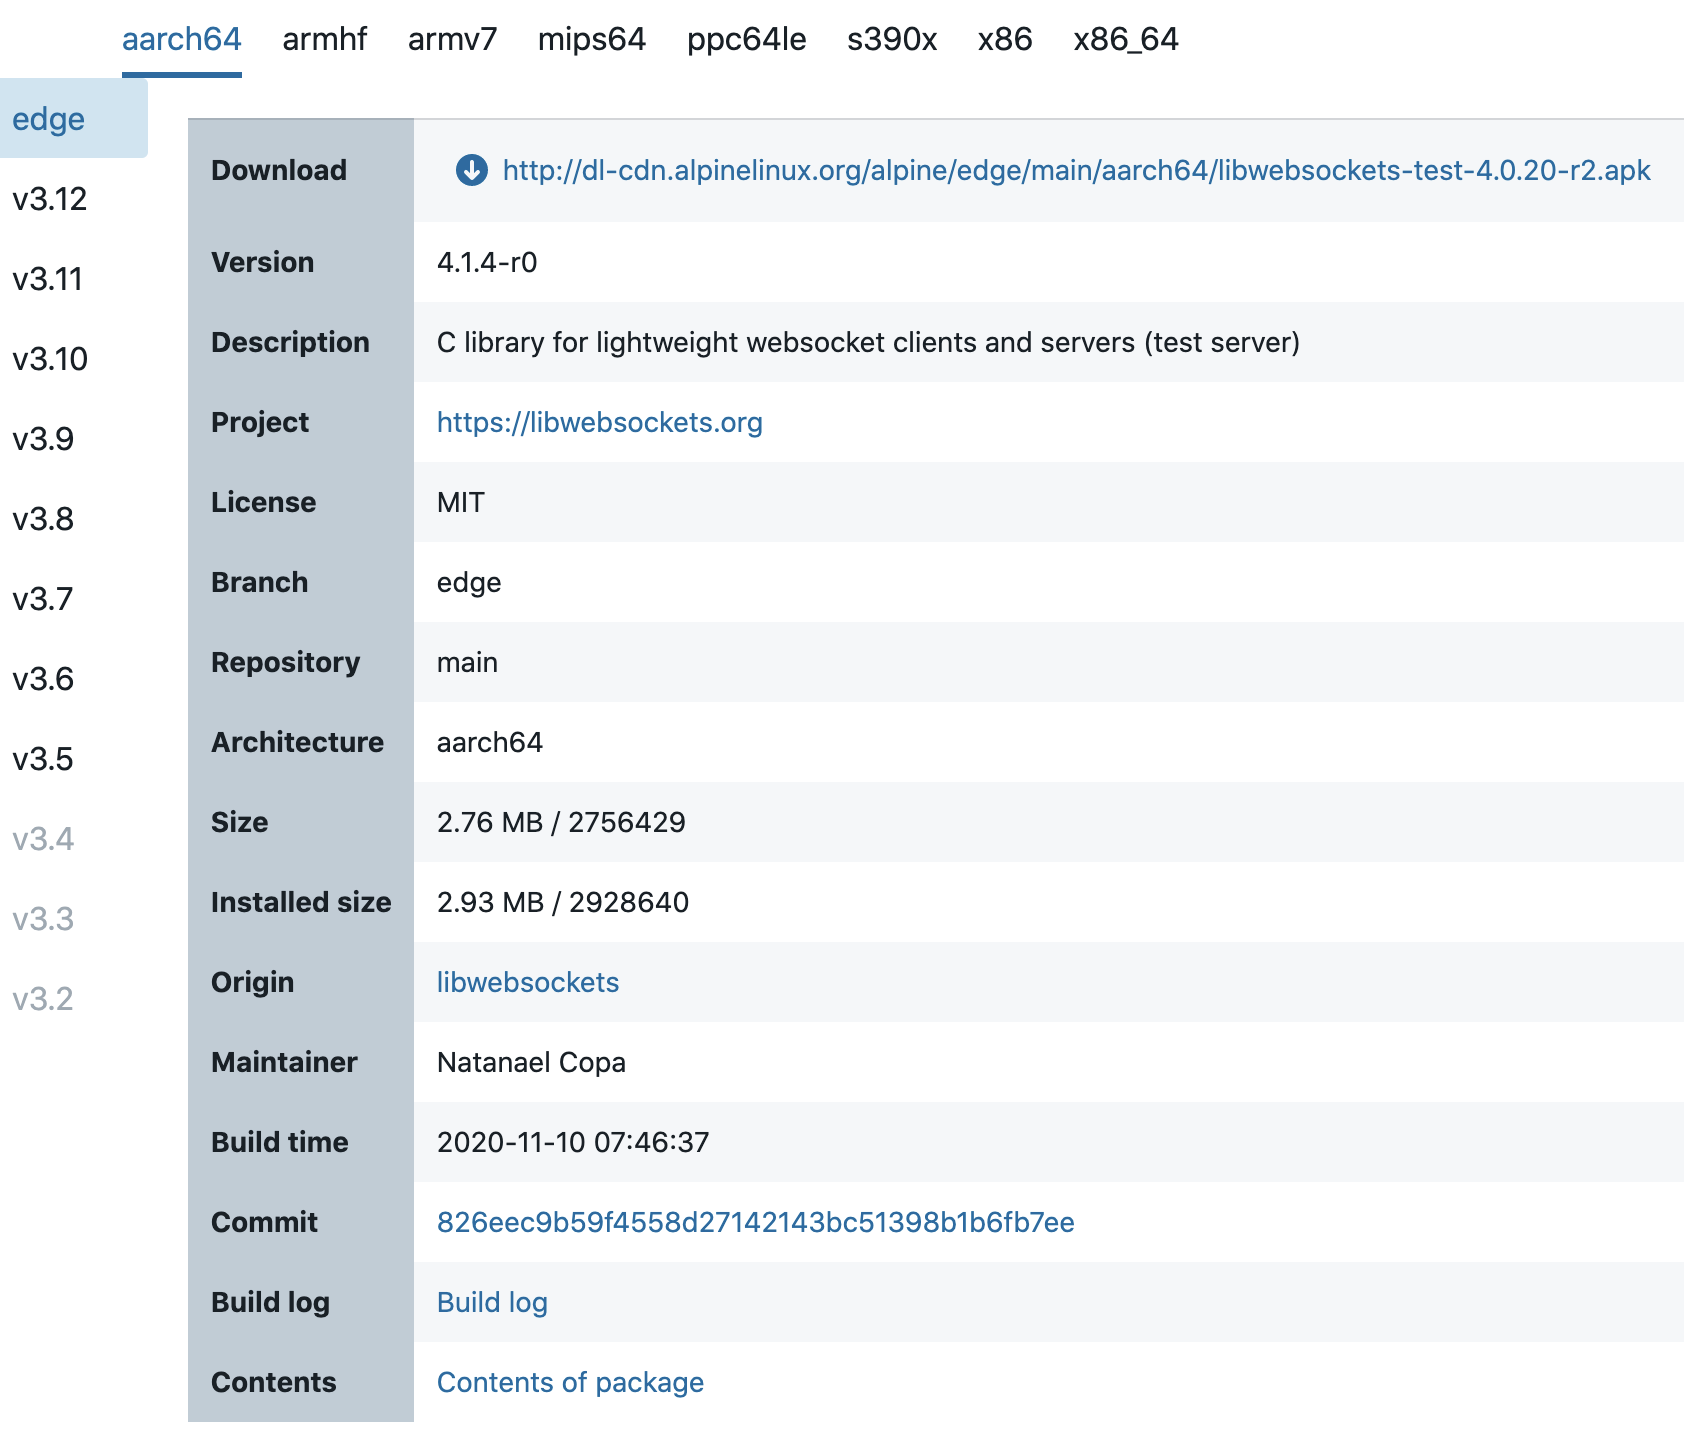The width and height of the screenshot is (1684, 1434).
Task: Click the Installed size row header
Action: coord(301,902)
